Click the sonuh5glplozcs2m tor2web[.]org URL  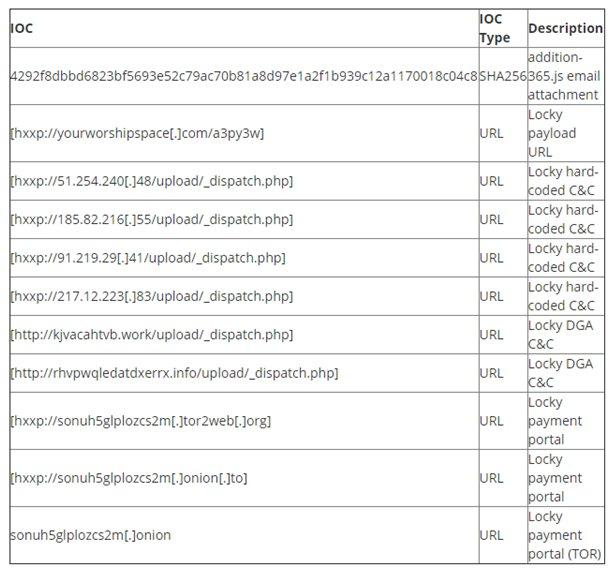coord(140,421)
